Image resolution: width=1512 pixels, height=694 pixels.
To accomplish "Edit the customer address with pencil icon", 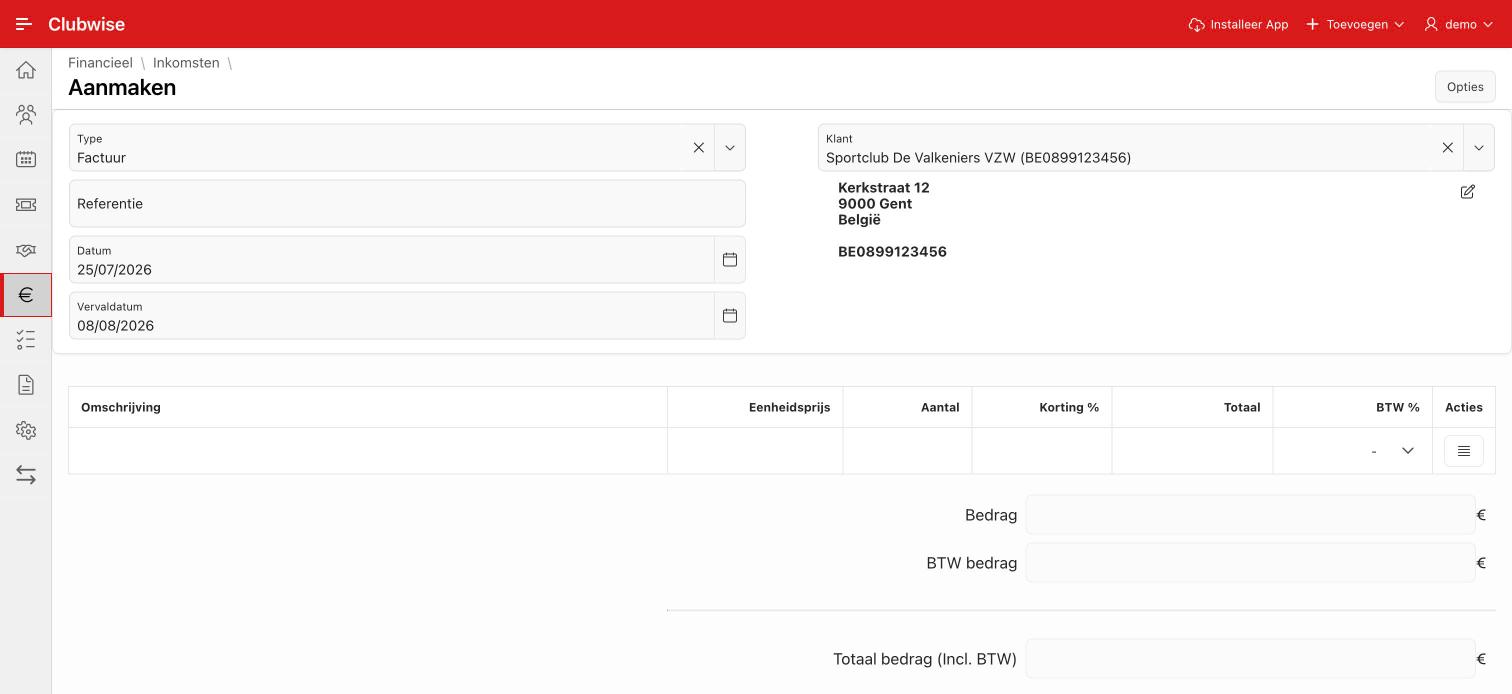I will click(x=1467, y=191).
